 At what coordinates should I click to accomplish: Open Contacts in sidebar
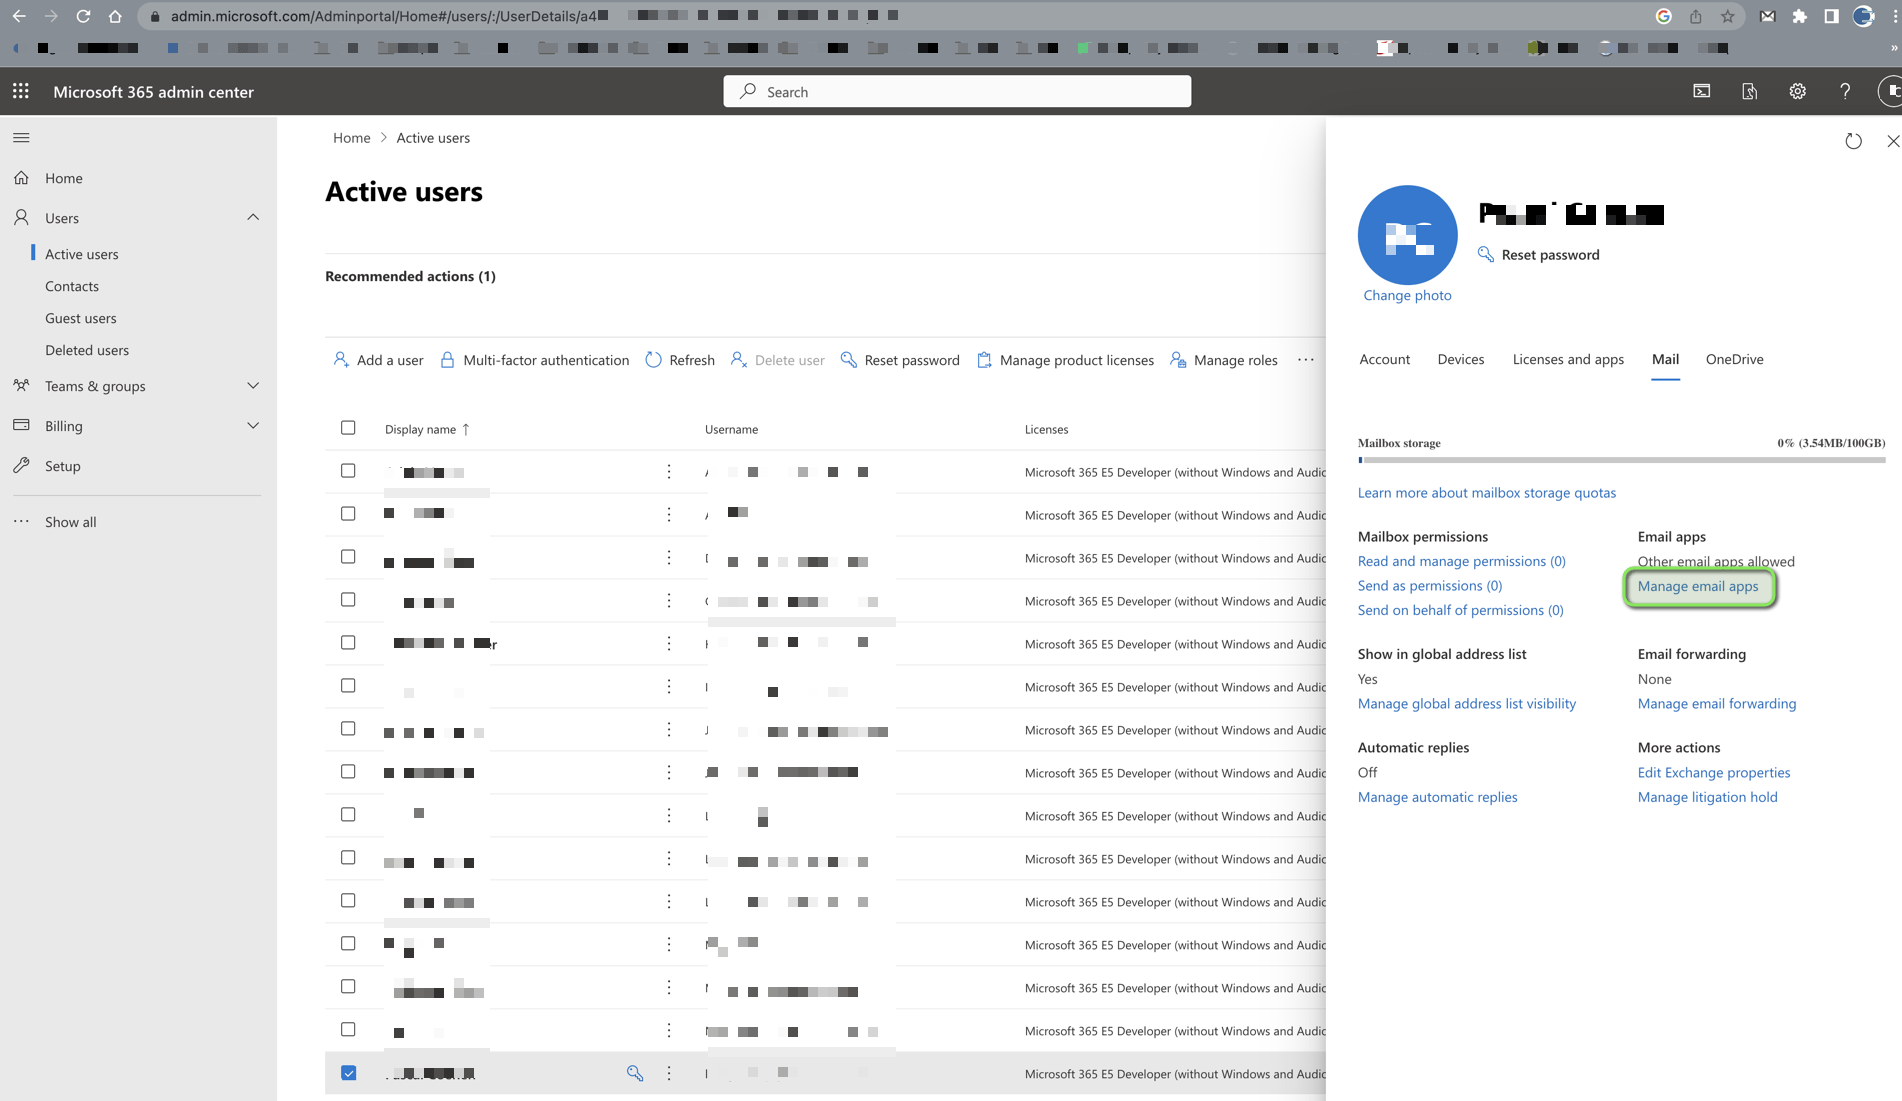point(72,286)
